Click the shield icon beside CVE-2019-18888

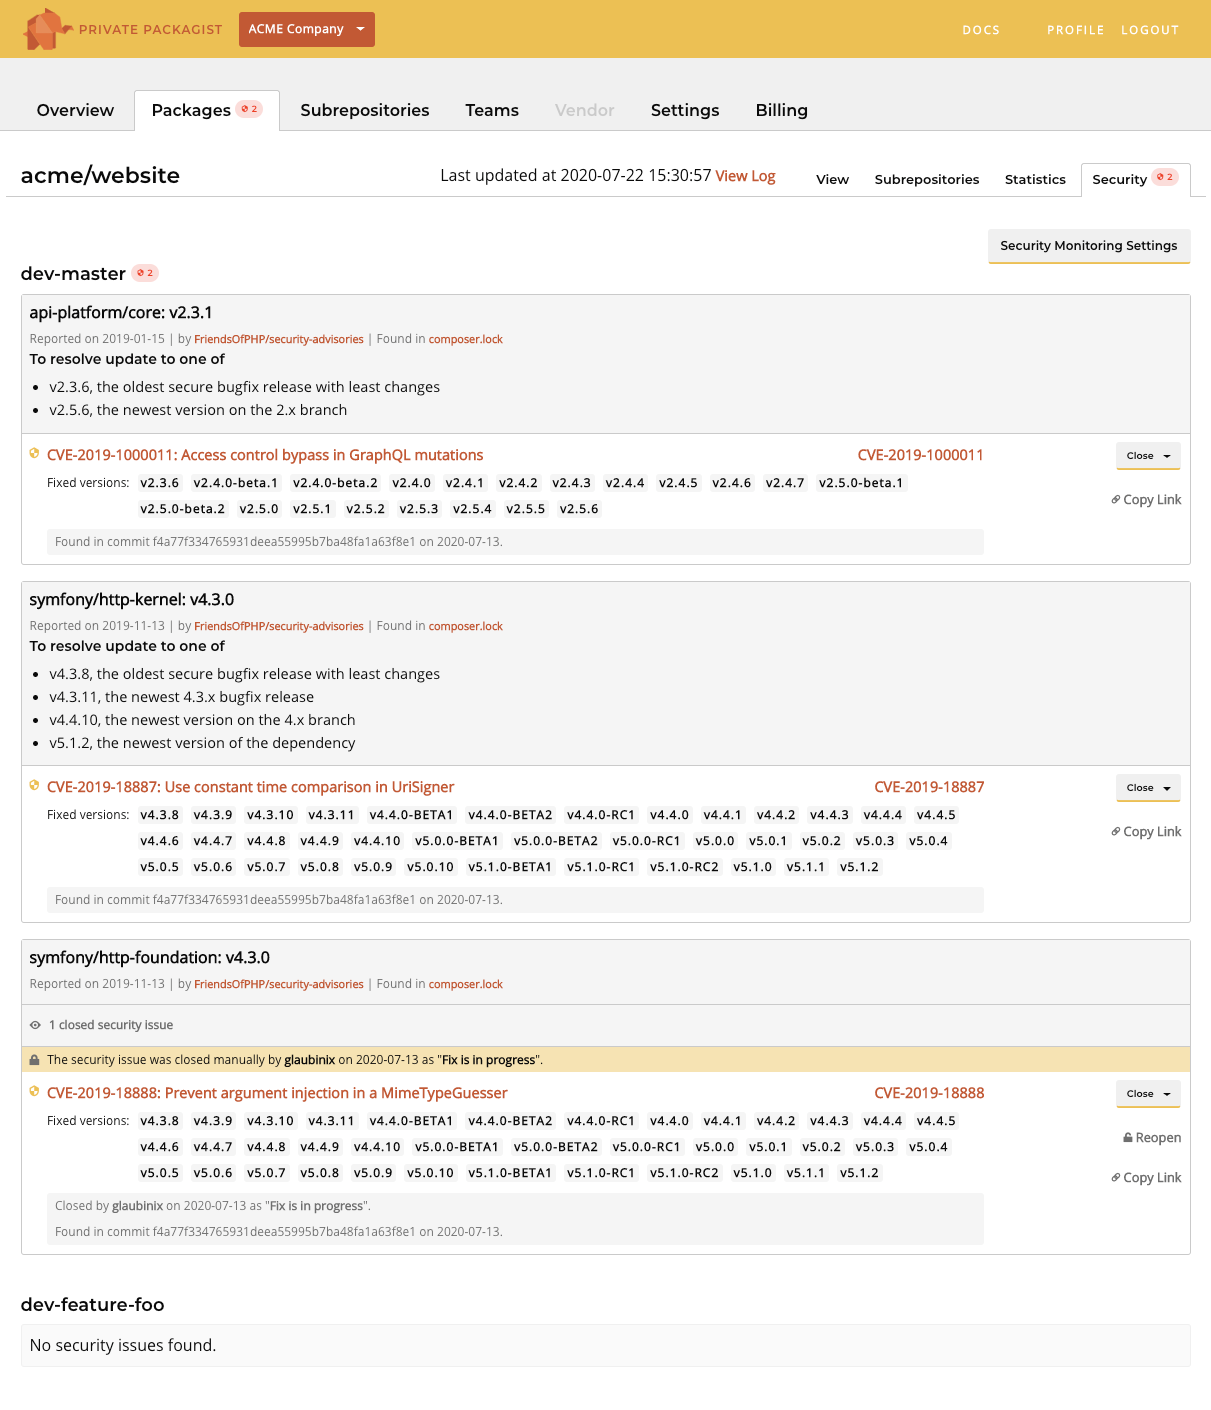point(34,1092)
